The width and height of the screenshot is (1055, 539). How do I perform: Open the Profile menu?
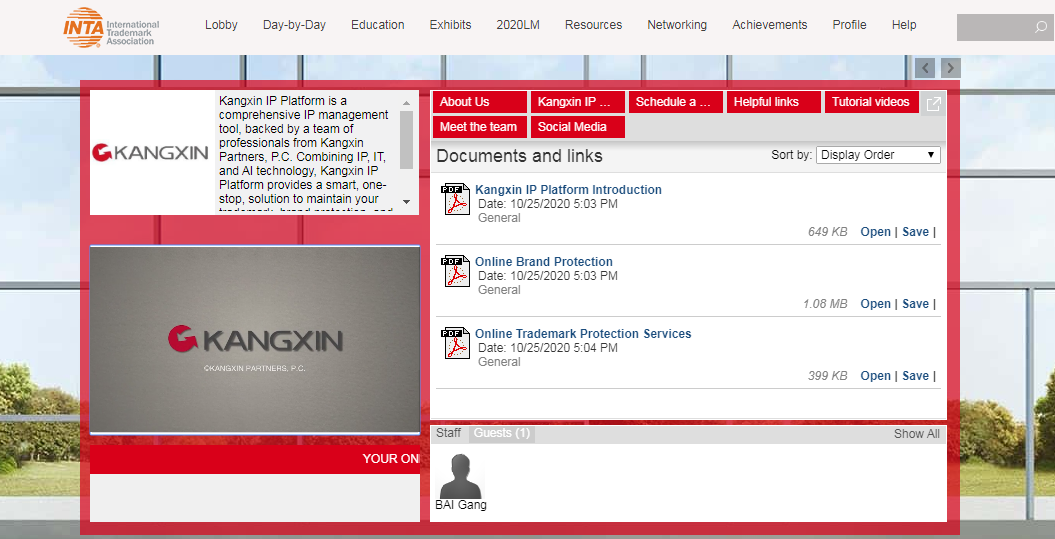(x=849, y=25)
